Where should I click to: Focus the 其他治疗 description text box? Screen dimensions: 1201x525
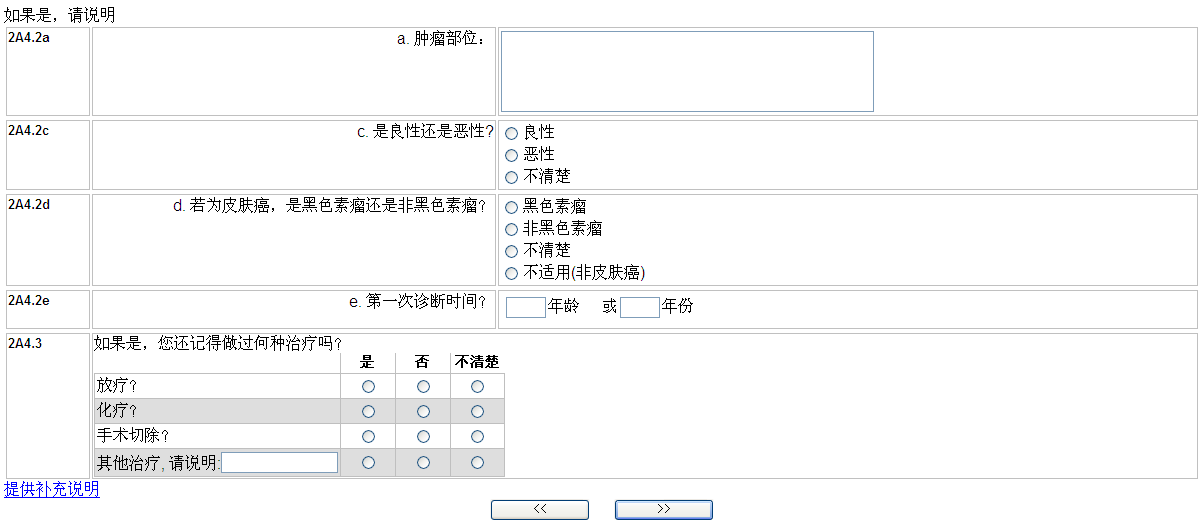(280, 462)
